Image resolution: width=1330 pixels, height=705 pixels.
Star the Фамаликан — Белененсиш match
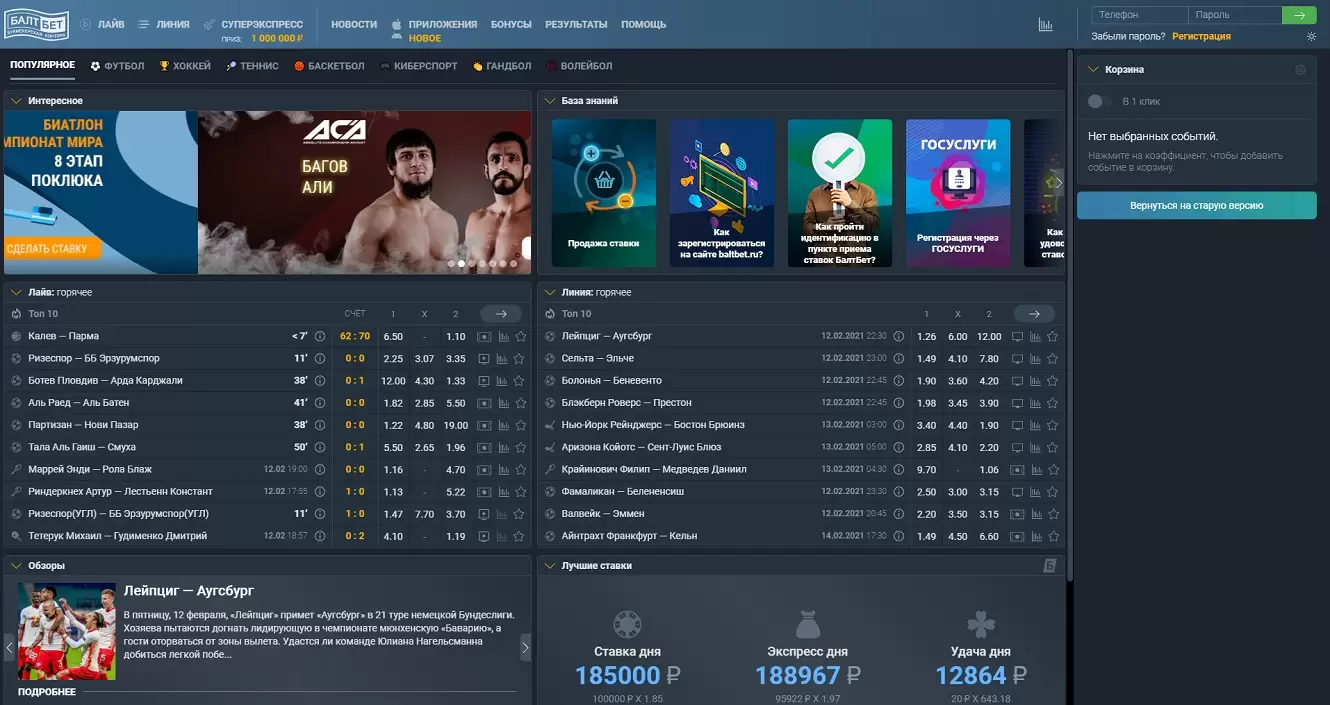click(1052, 491)
